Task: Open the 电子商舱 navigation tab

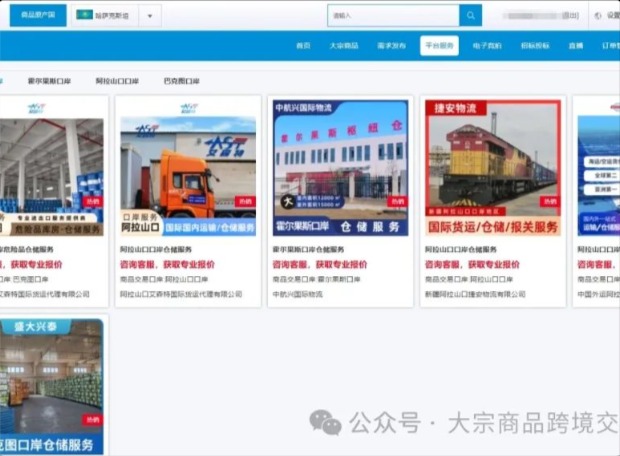Action: click(x=487, y=45)
